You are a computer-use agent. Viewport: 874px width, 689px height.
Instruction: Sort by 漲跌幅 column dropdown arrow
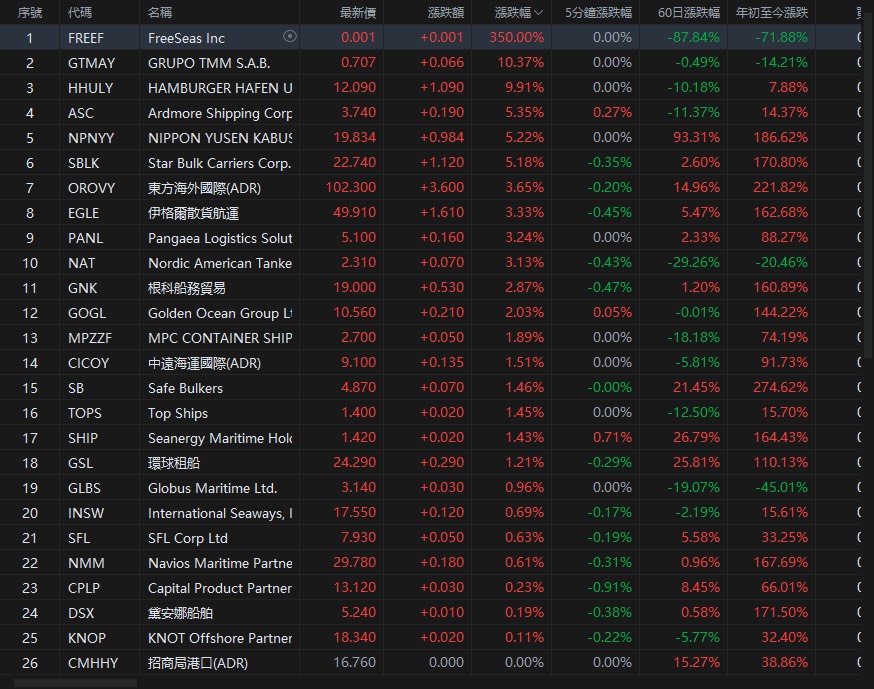coord(538,13)
